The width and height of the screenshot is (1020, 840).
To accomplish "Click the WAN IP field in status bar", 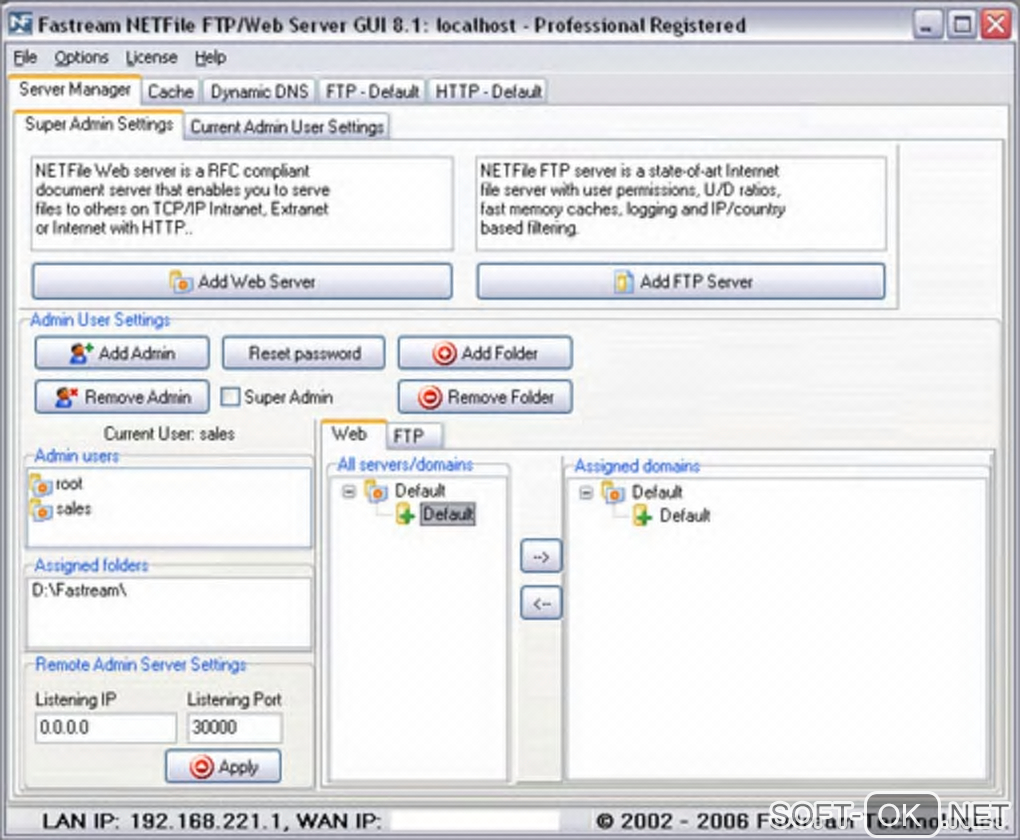I will click(475, 821).
